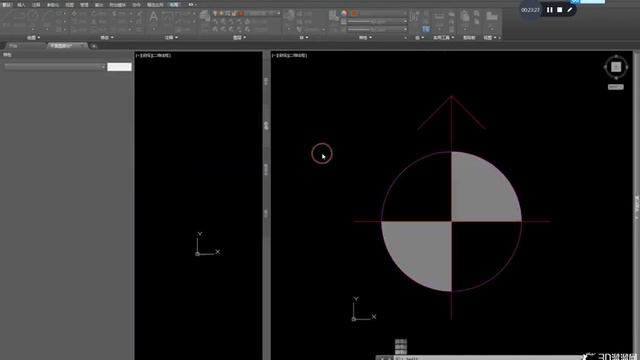The height and width of the screenshot is (360, 640).
Task: Click the Paste clipboard icon
Action: pos(464,16)
